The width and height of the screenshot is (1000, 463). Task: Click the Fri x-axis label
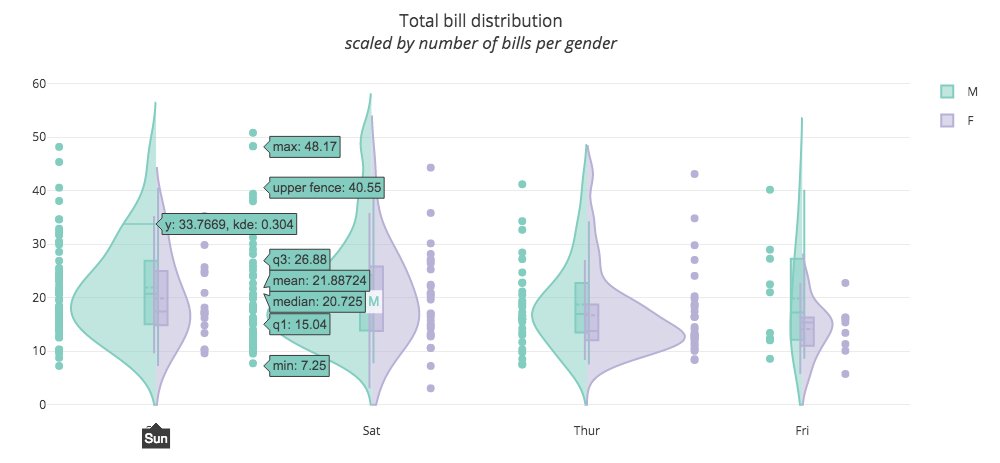click(802, 432)
